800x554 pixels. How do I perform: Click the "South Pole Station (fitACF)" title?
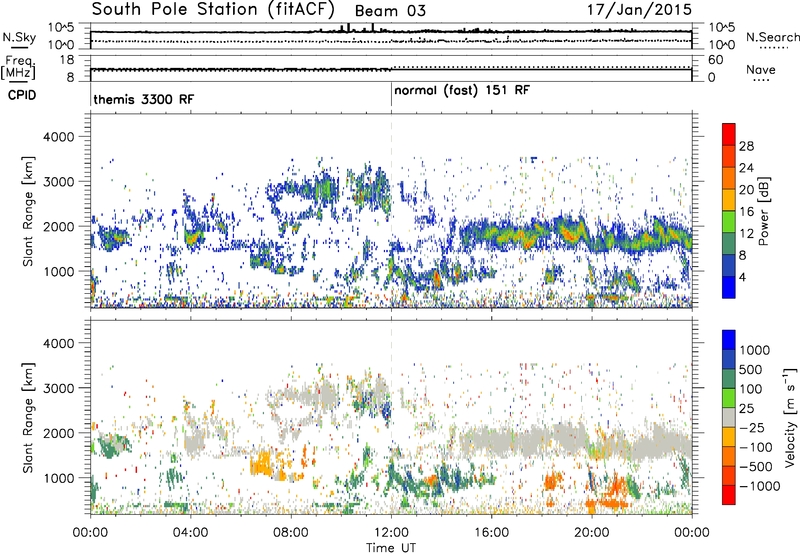(x=213, y=9)
